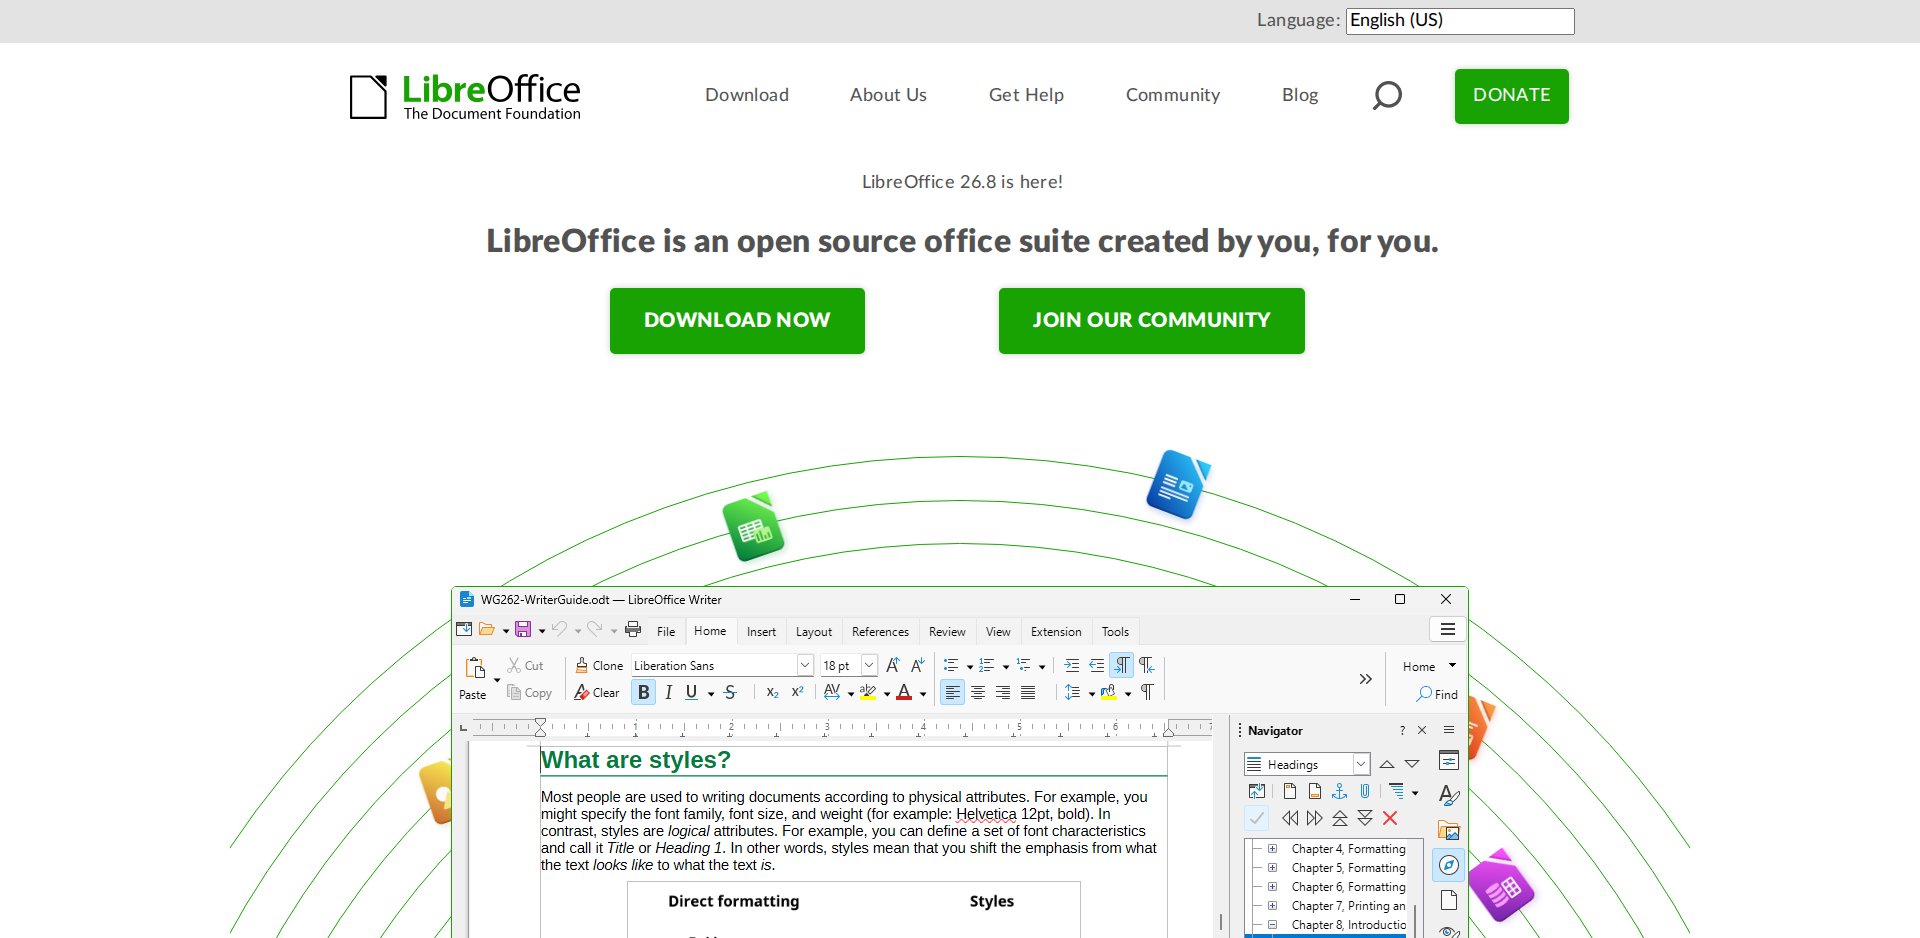Click the Center alignment icon
The image size is (1920, 938).
click(x=978, y=692)
